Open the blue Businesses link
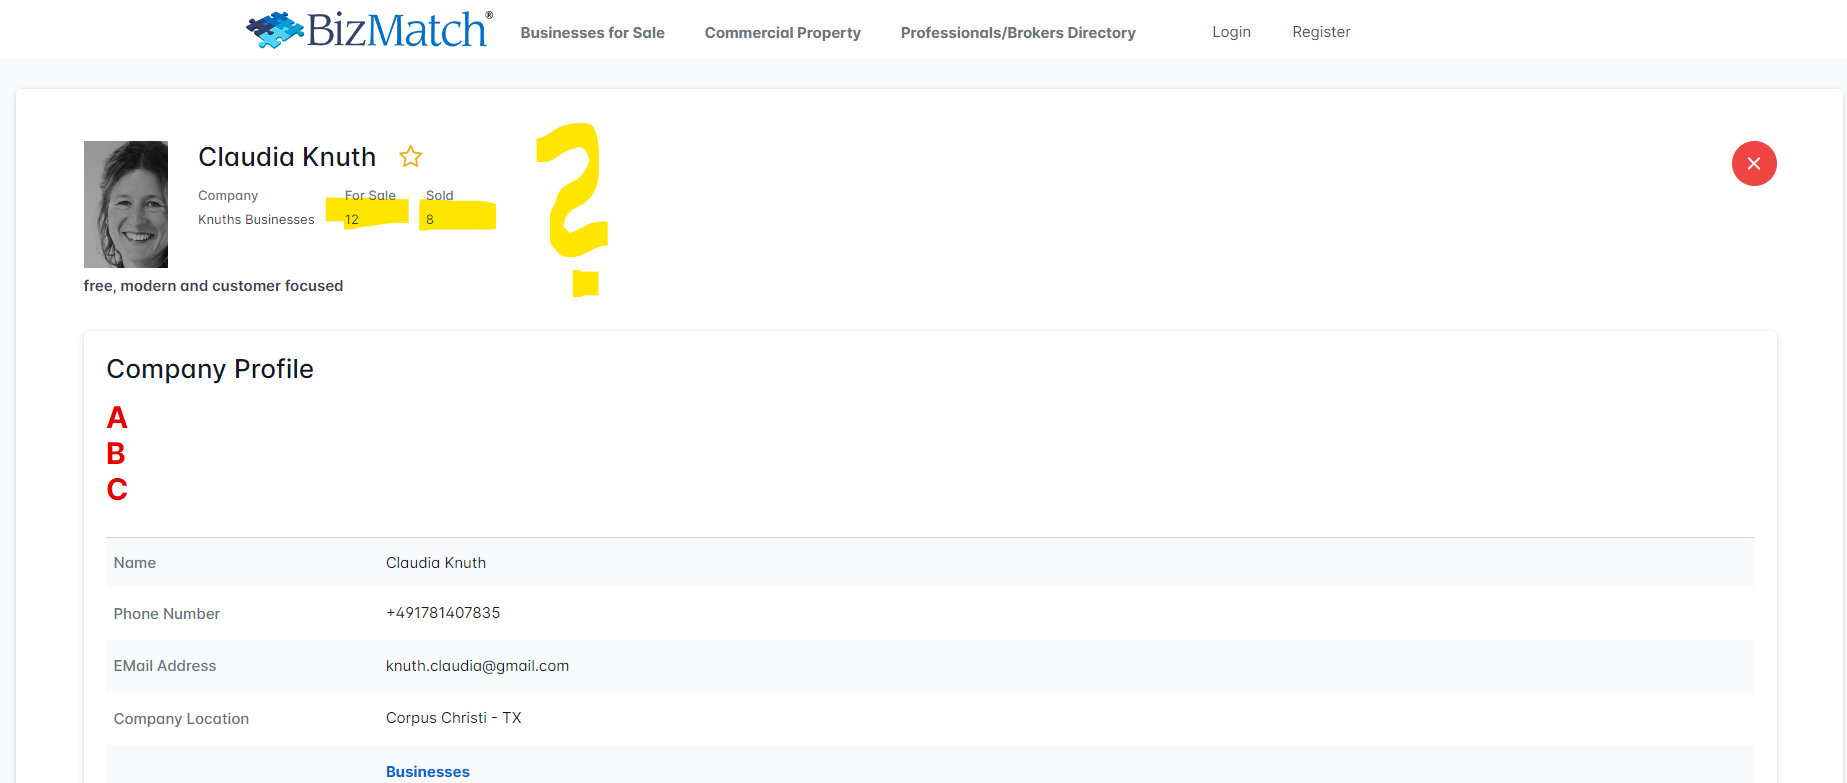 point(427,772)
